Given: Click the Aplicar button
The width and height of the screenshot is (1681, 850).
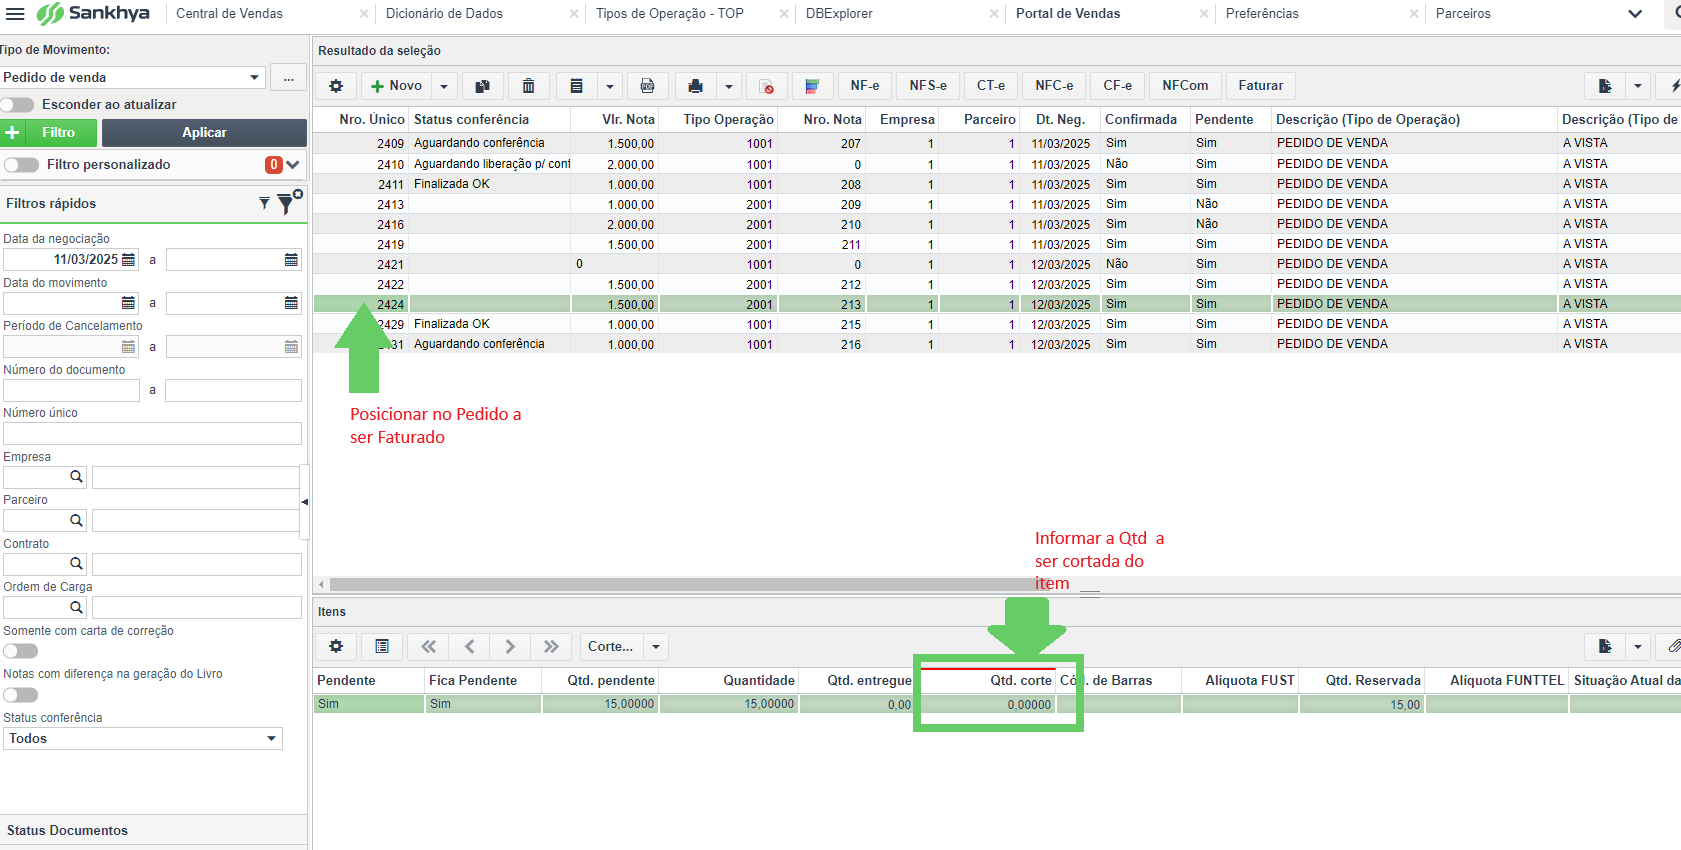Looking at the screenshot, I should coord(204,133).
